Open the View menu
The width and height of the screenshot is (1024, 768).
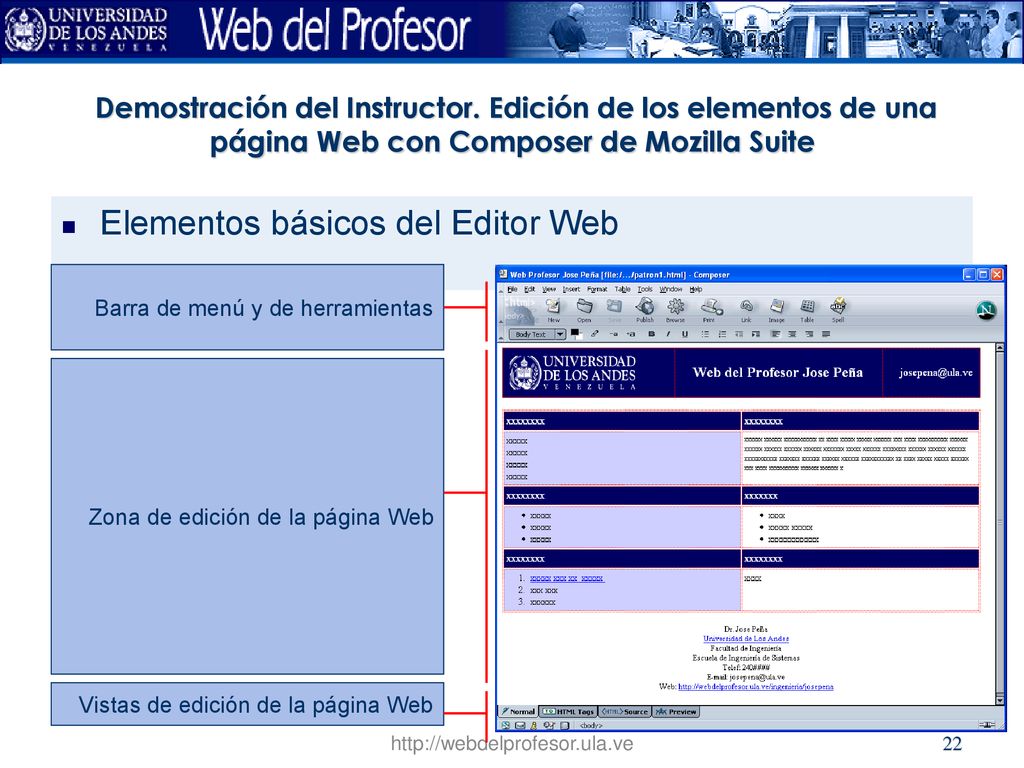tap(549, 289)
